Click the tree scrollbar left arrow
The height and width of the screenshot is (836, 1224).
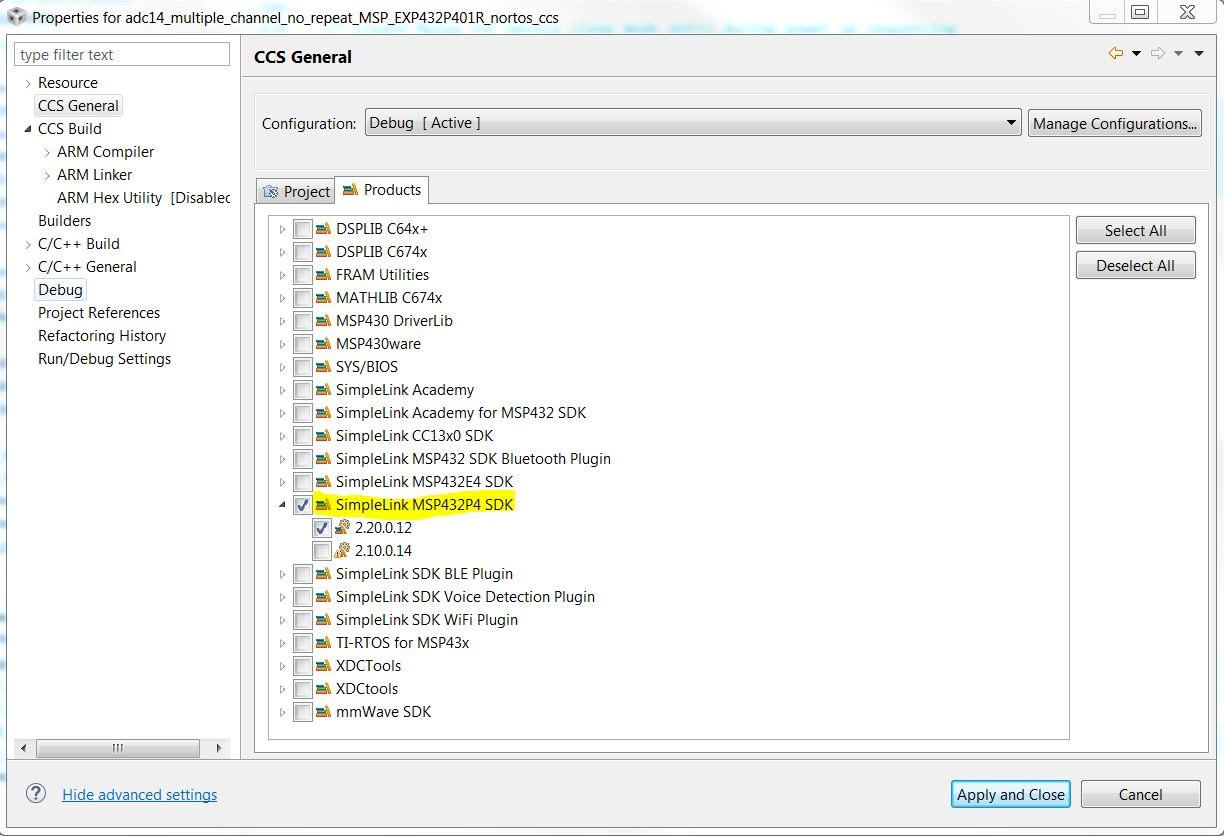pos(24,748)
